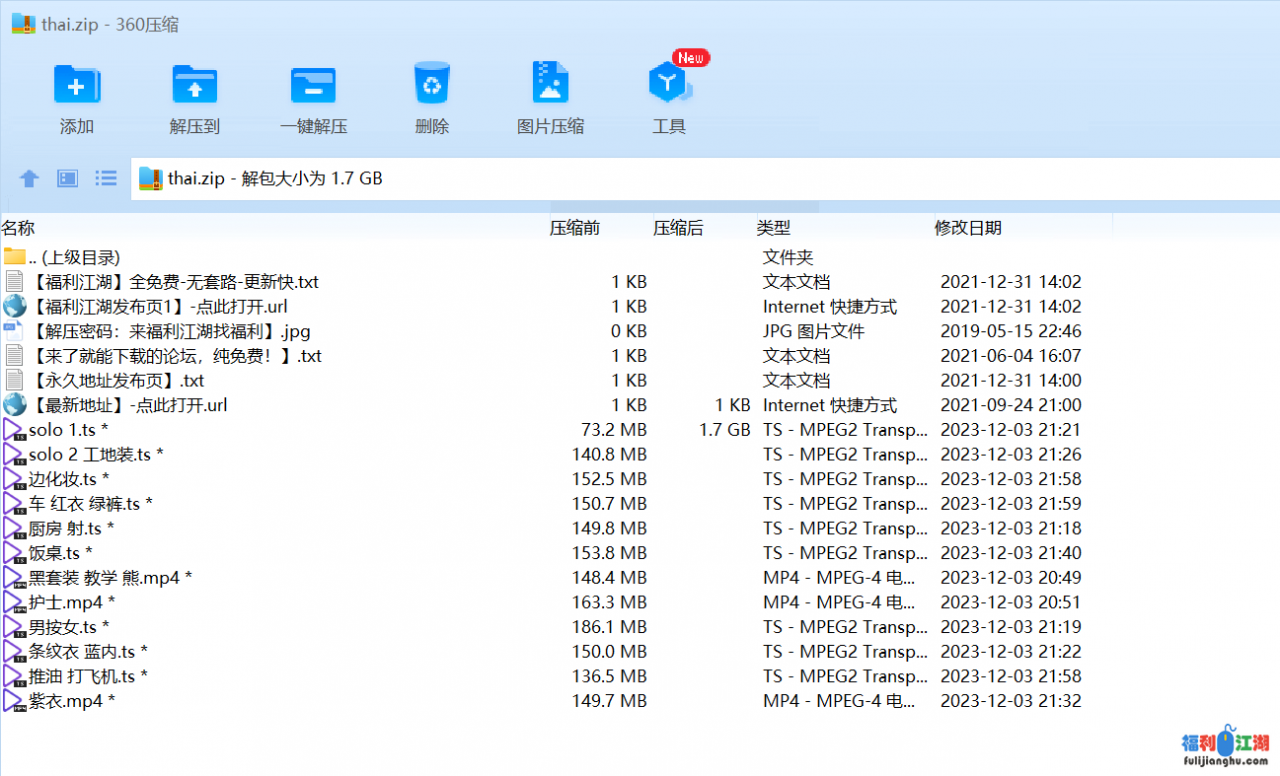This screenshot has width=1280, height=776.
Task: Click the 删除 (Delete) trash icon
Action: click(x=431, y=87)
